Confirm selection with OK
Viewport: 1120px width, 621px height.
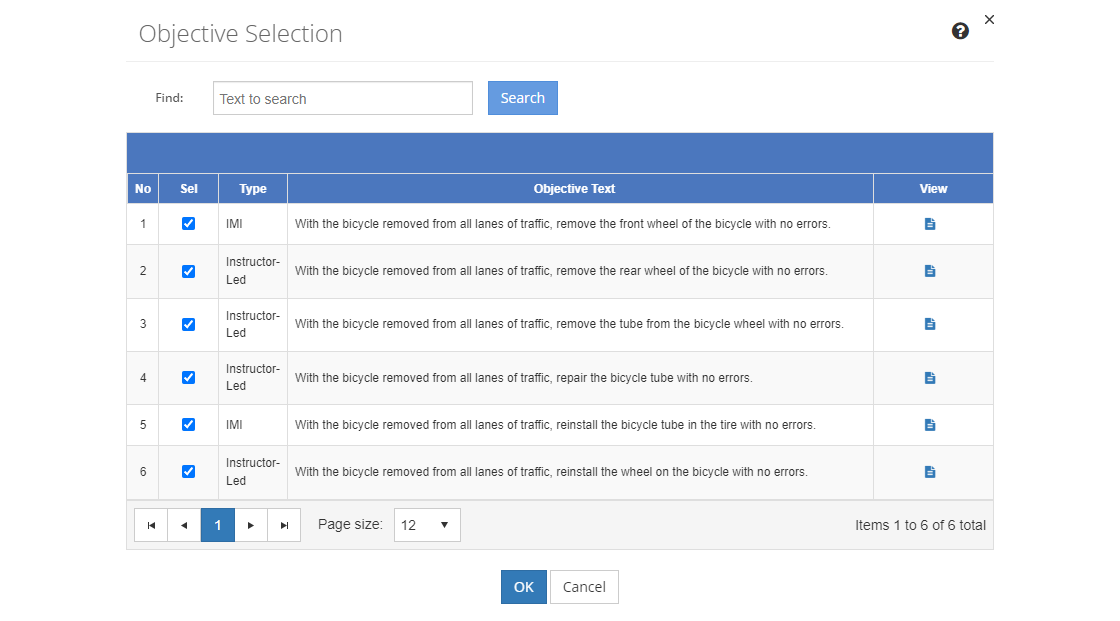click(524, 587)
